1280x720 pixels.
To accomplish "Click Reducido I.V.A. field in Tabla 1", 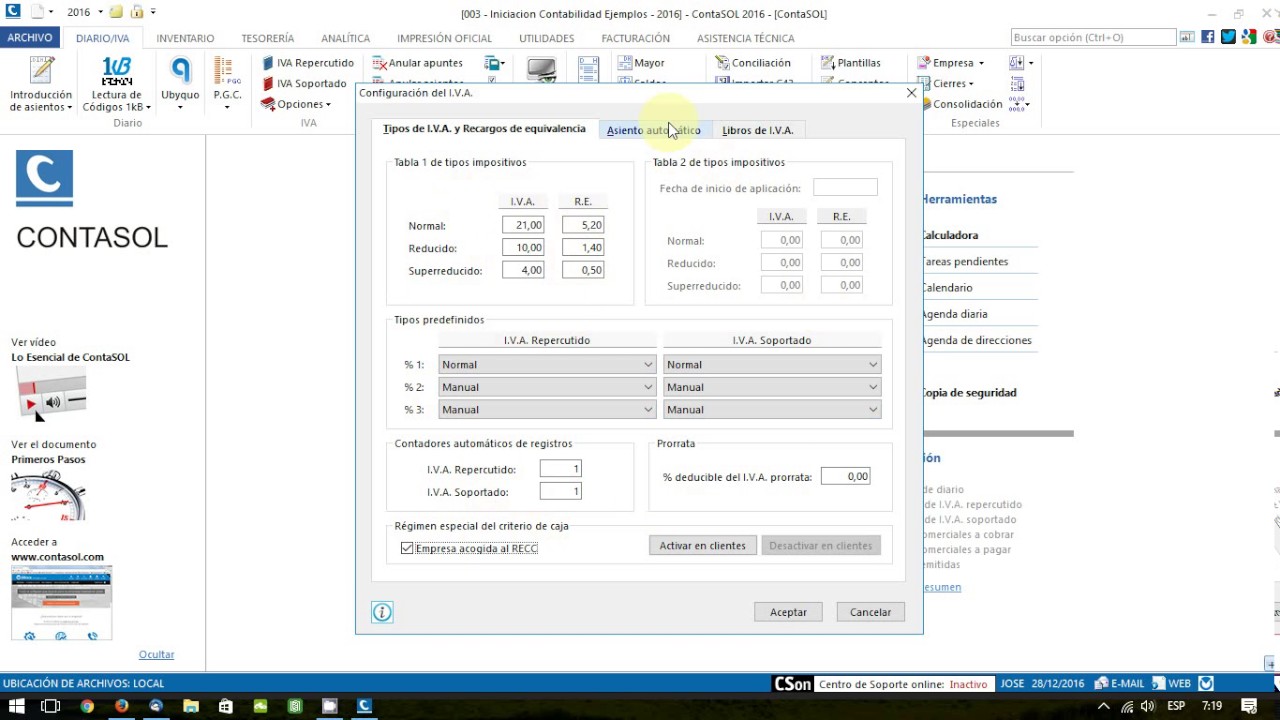I will click(523, 248).
